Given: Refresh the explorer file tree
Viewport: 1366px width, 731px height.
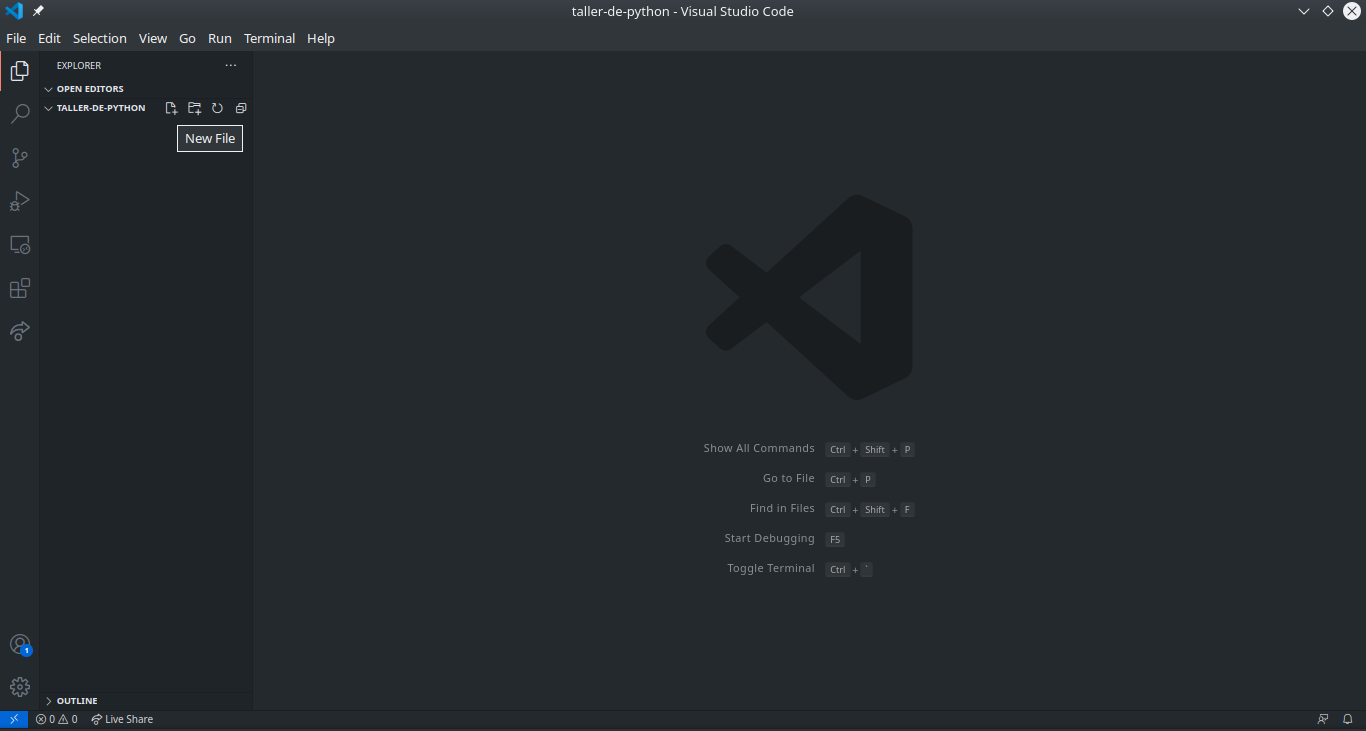Looking at the screenshot, I should click(217, 108).
